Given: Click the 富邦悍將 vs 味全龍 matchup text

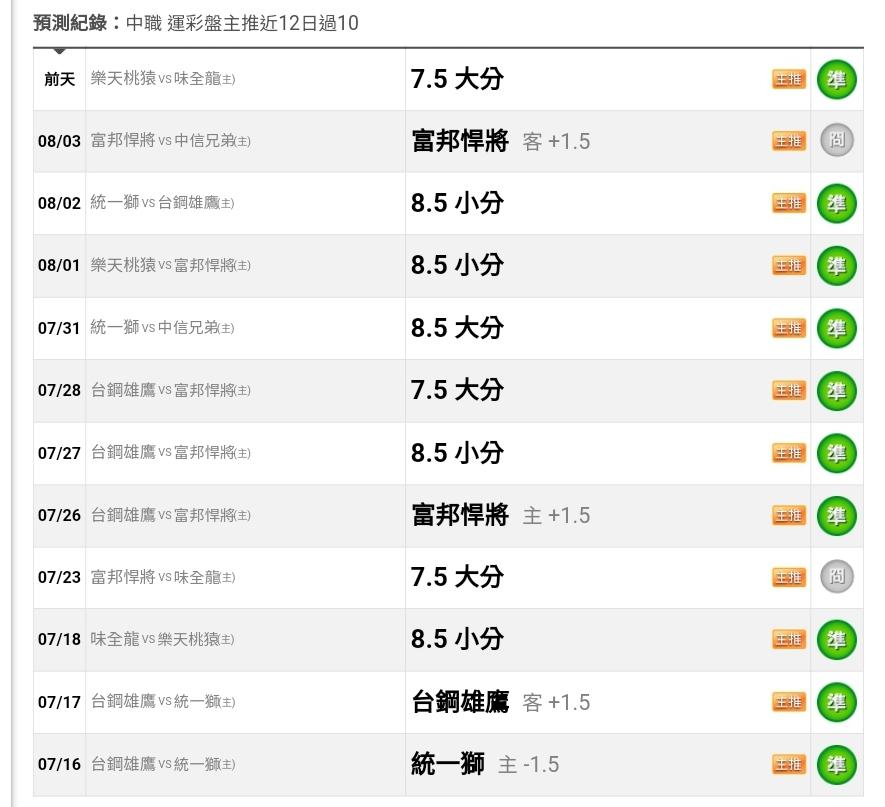Looking at the screenshot, I should (163, 577).
